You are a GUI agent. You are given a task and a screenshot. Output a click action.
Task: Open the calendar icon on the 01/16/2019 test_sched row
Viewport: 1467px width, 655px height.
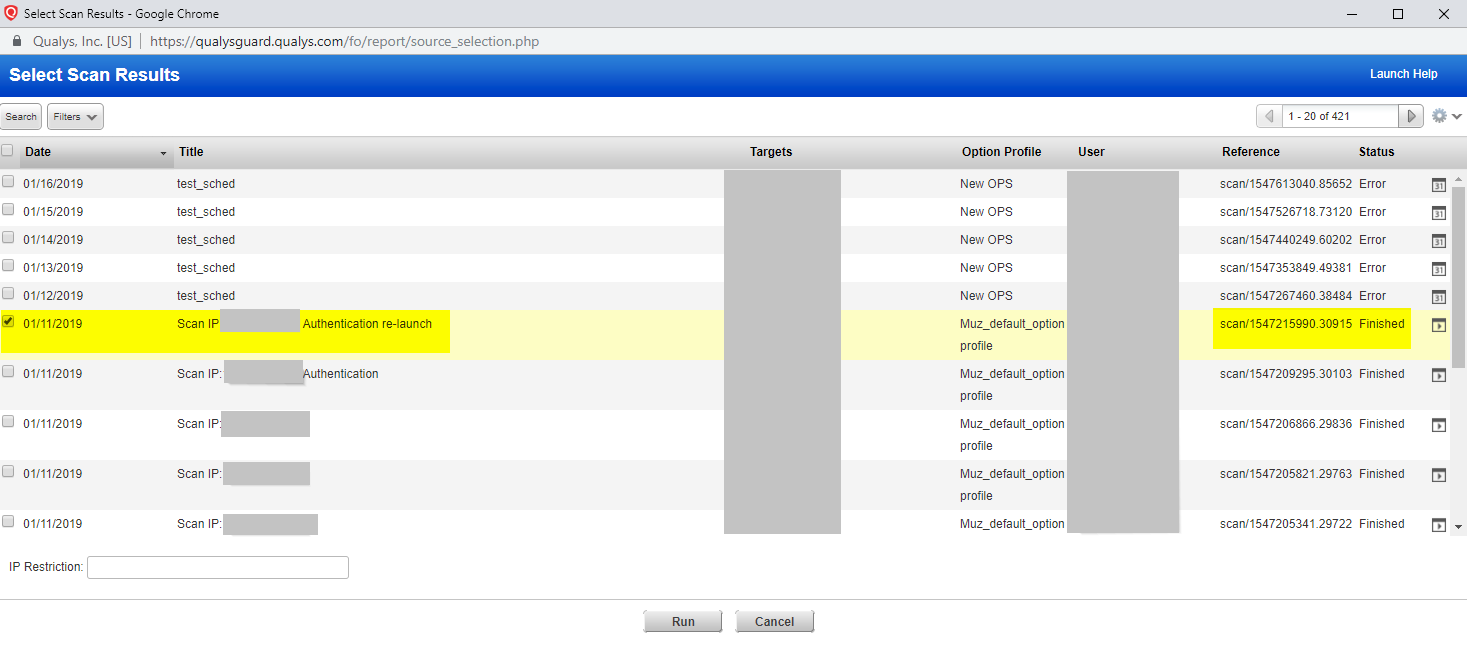coord(1438,185)
